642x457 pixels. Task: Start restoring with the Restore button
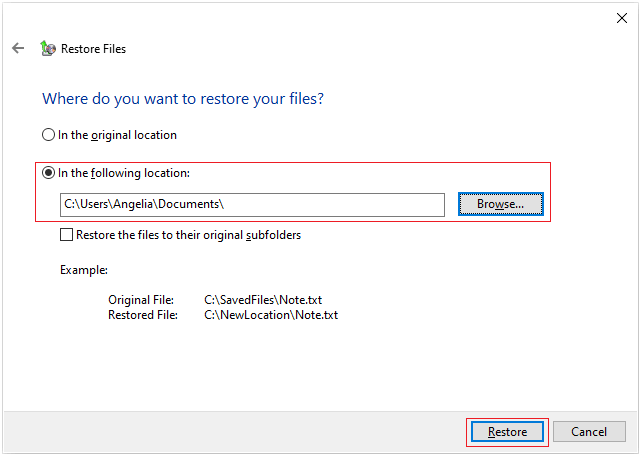pyautogui.click(x=507, y=432)
